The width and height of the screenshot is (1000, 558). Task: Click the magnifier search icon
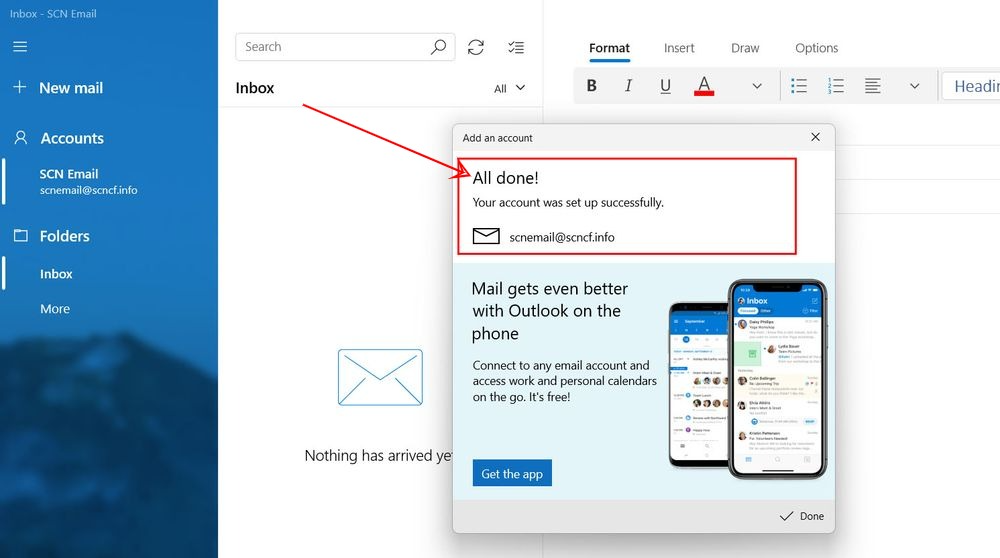point(438,47)
